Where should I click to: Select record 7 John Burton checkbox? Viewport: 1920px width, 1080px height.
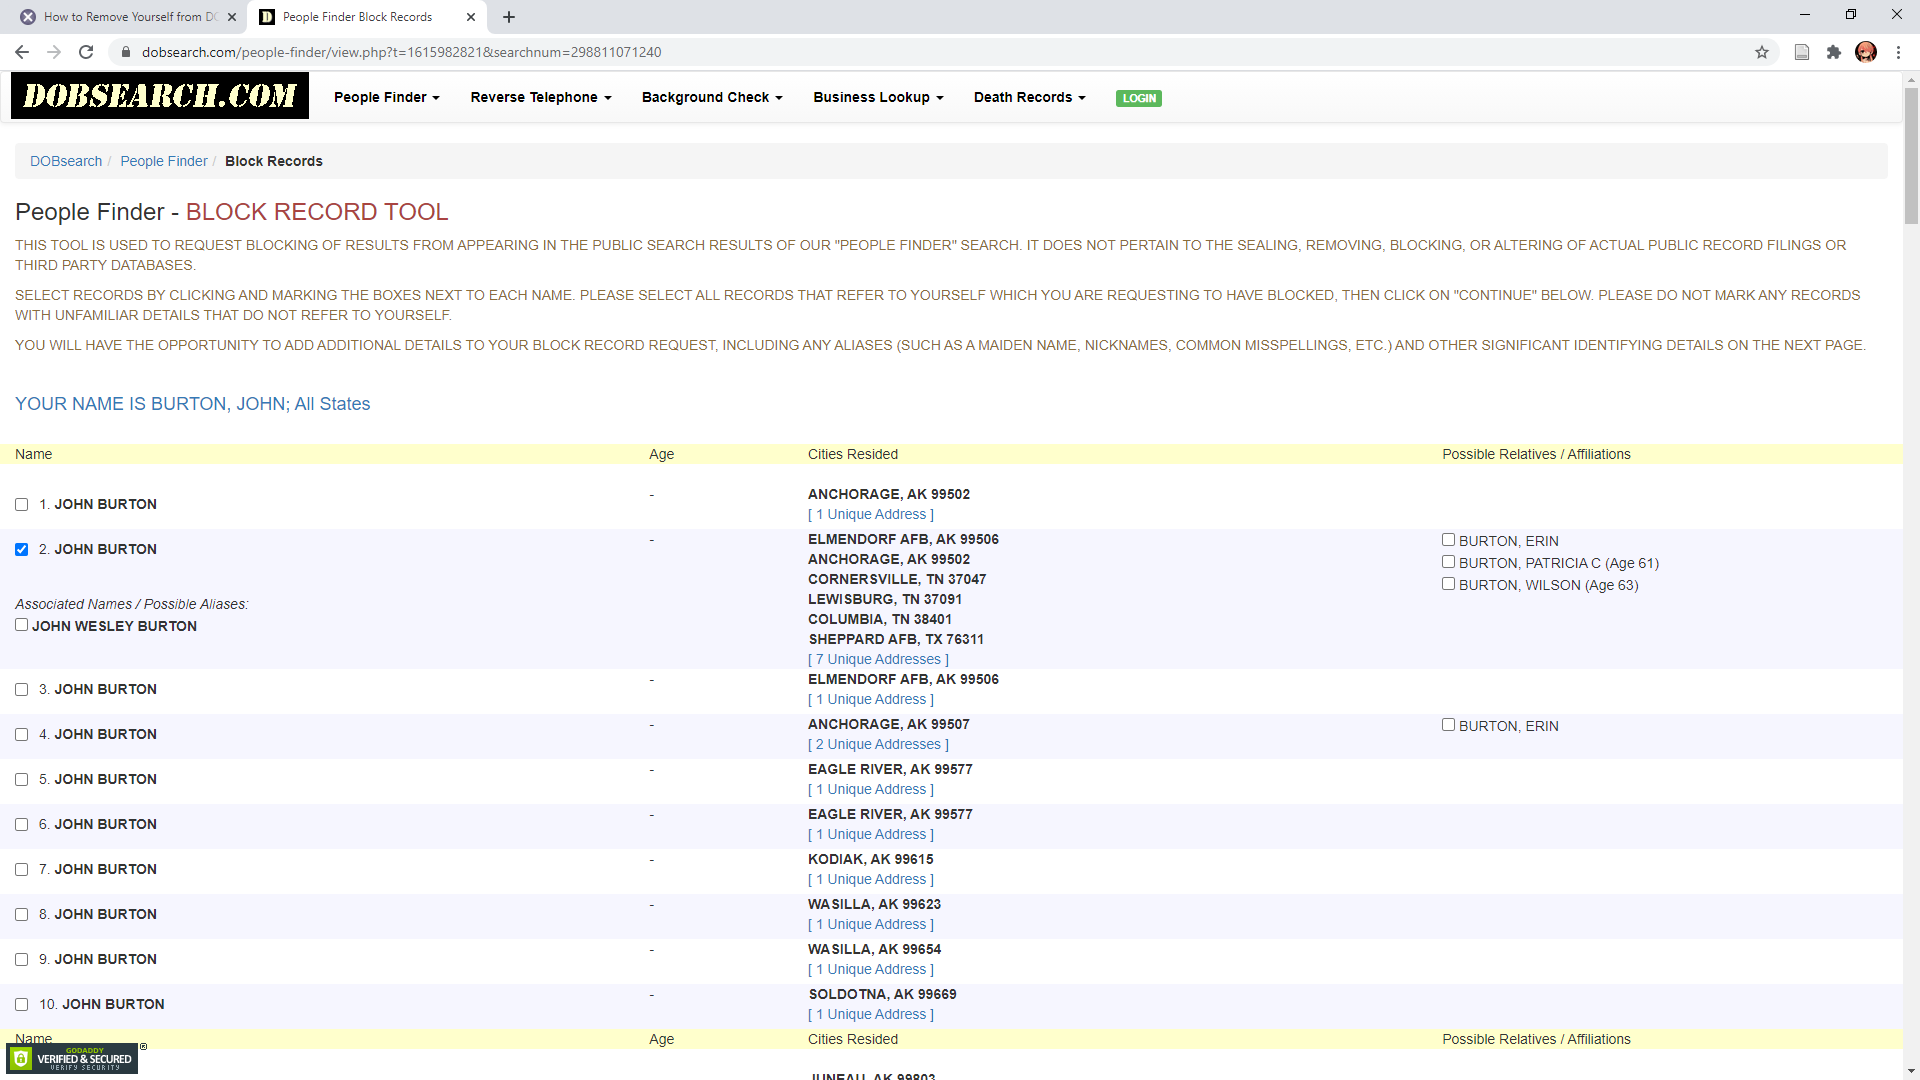pos(21,870)
